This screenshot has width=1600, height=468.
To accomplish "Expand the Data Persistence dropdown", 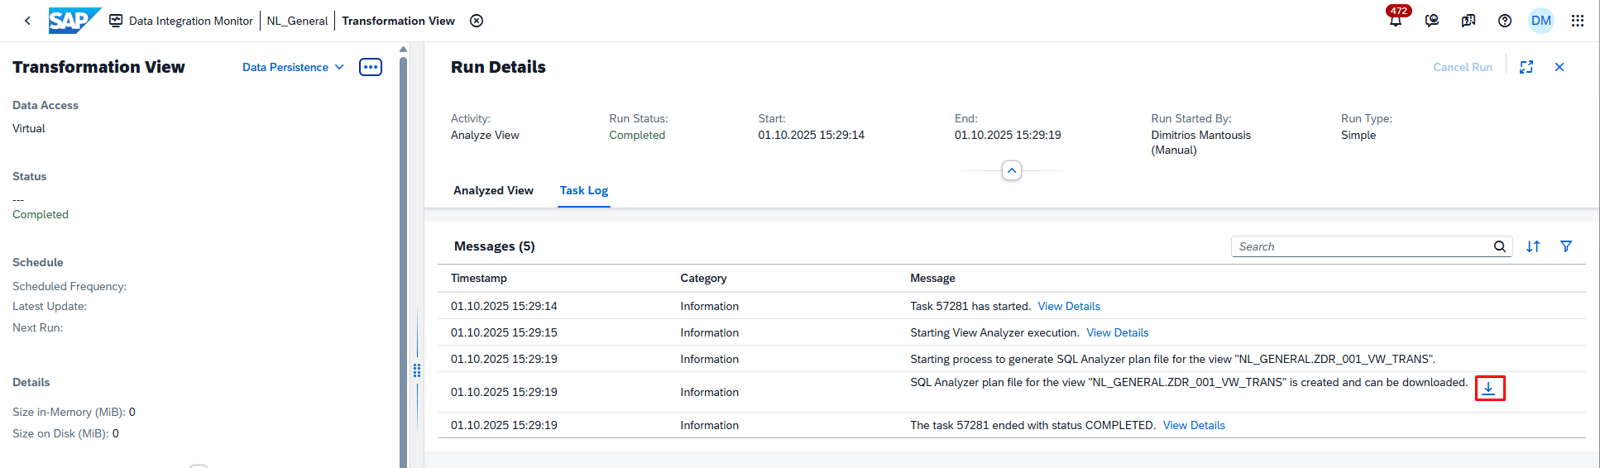I will 293,67.
